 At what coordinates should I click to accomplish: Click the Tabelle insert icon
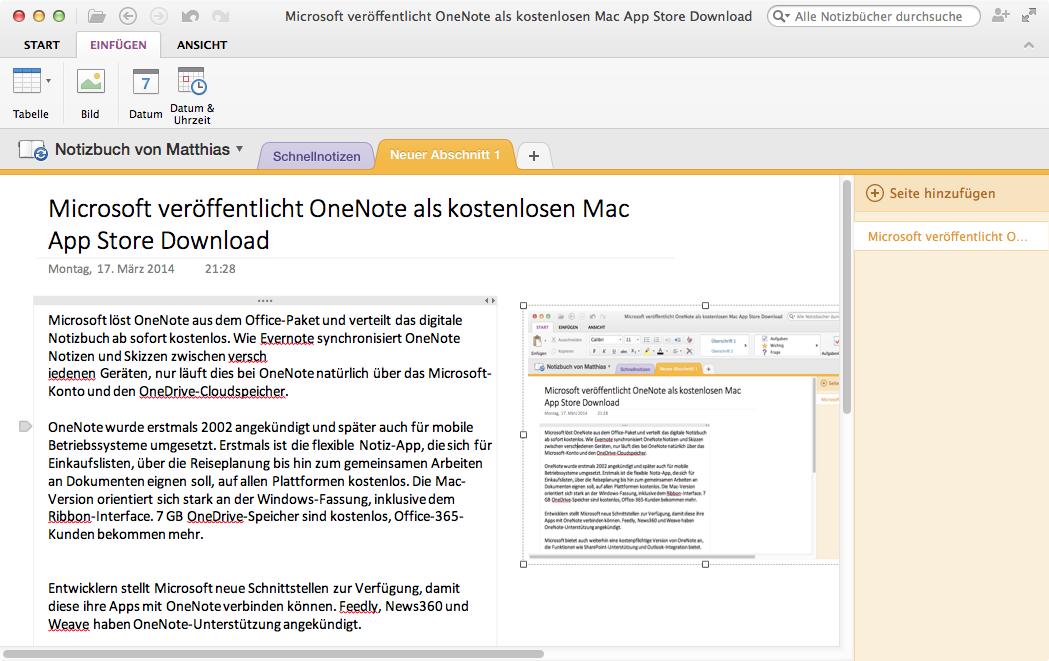pyautogui.click(x=27, y=81)
